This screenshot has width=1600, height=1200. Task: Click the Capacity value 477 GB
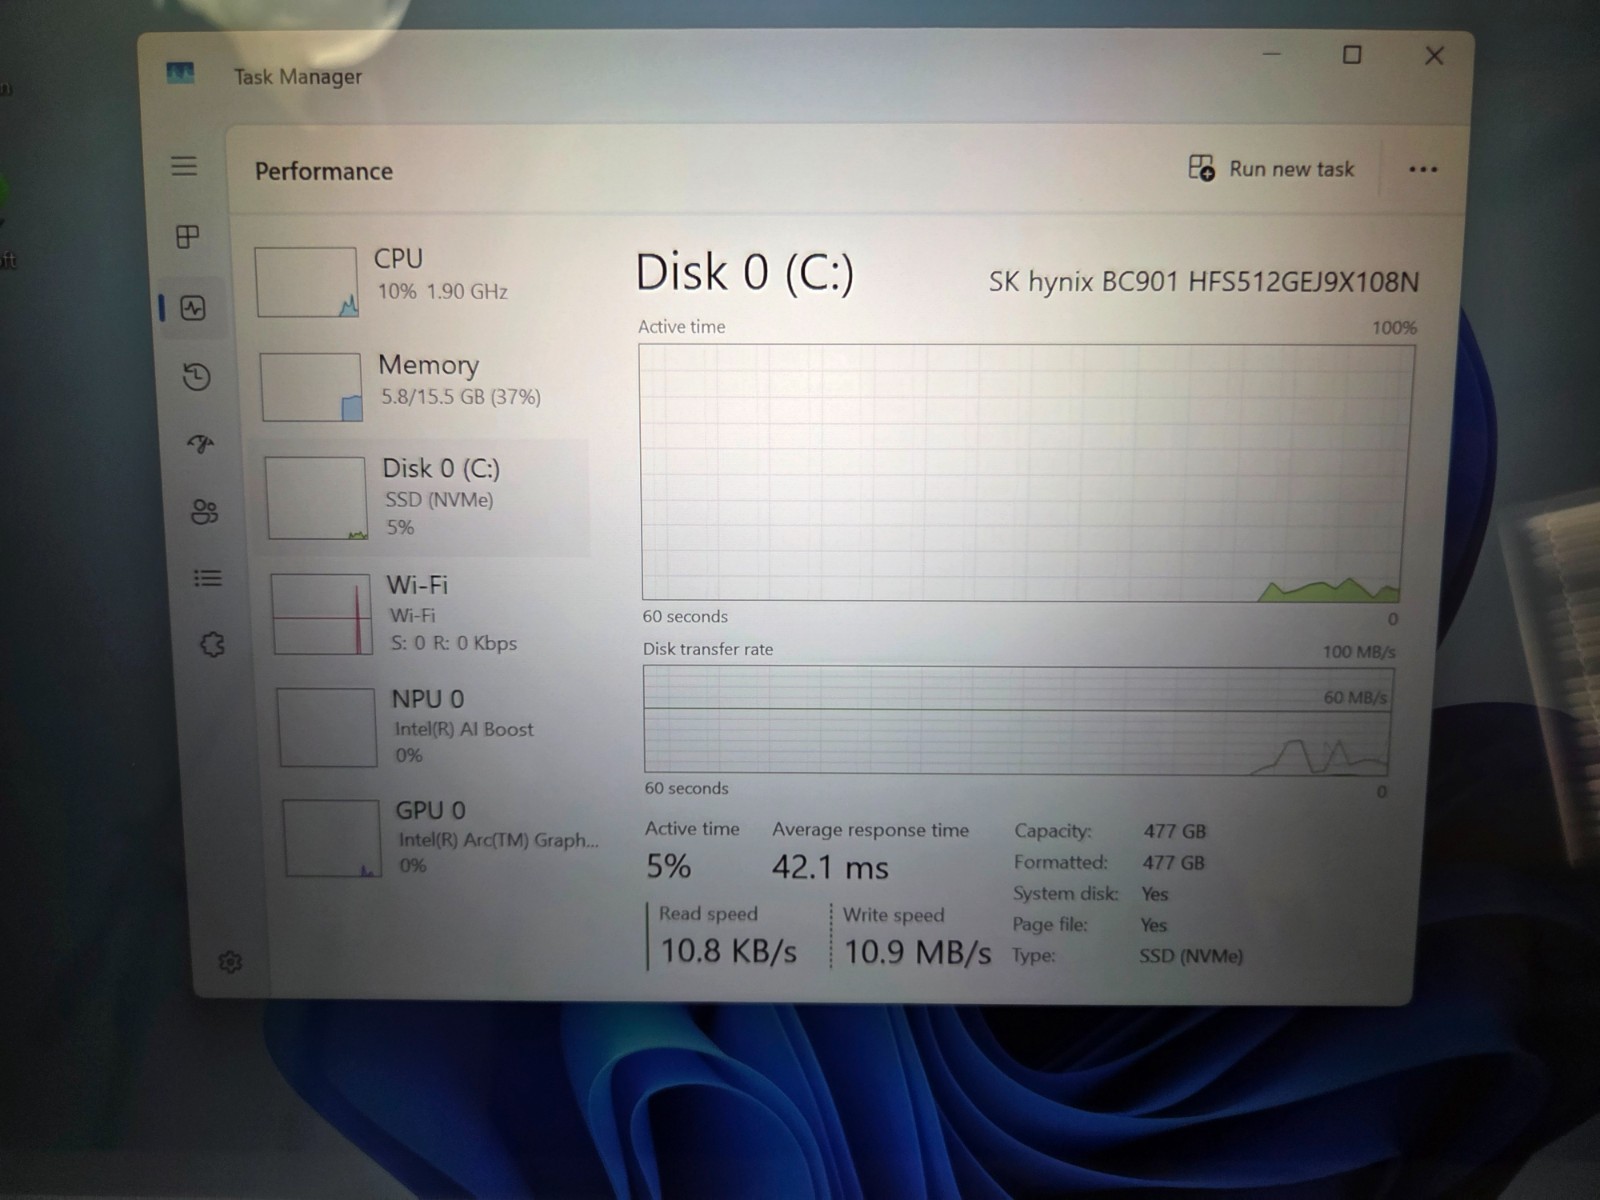point(1175,831)
